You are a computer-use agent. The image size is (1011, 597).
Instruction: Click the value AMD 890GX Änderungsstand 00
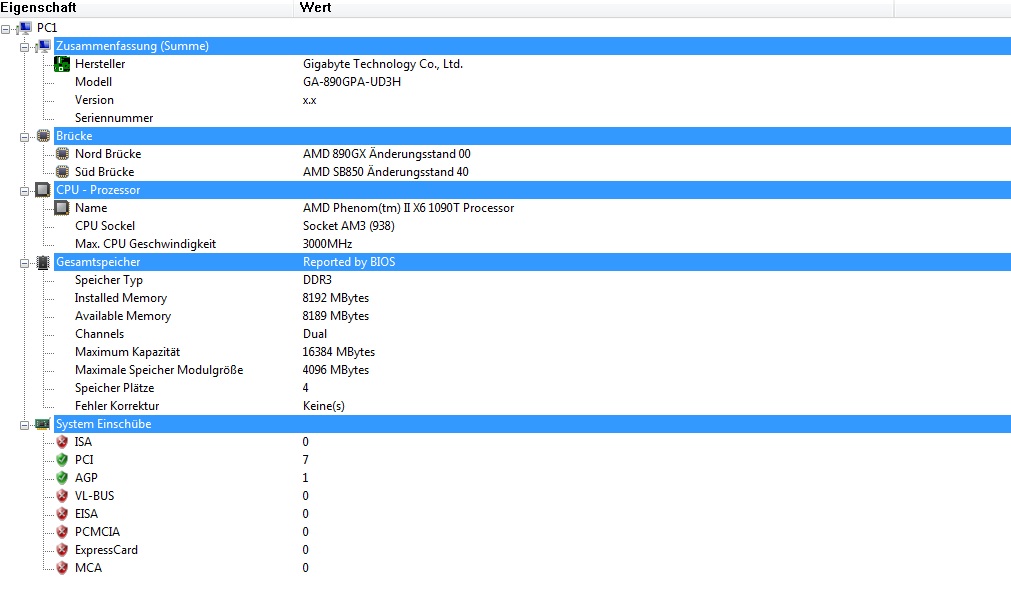(387, 154)
